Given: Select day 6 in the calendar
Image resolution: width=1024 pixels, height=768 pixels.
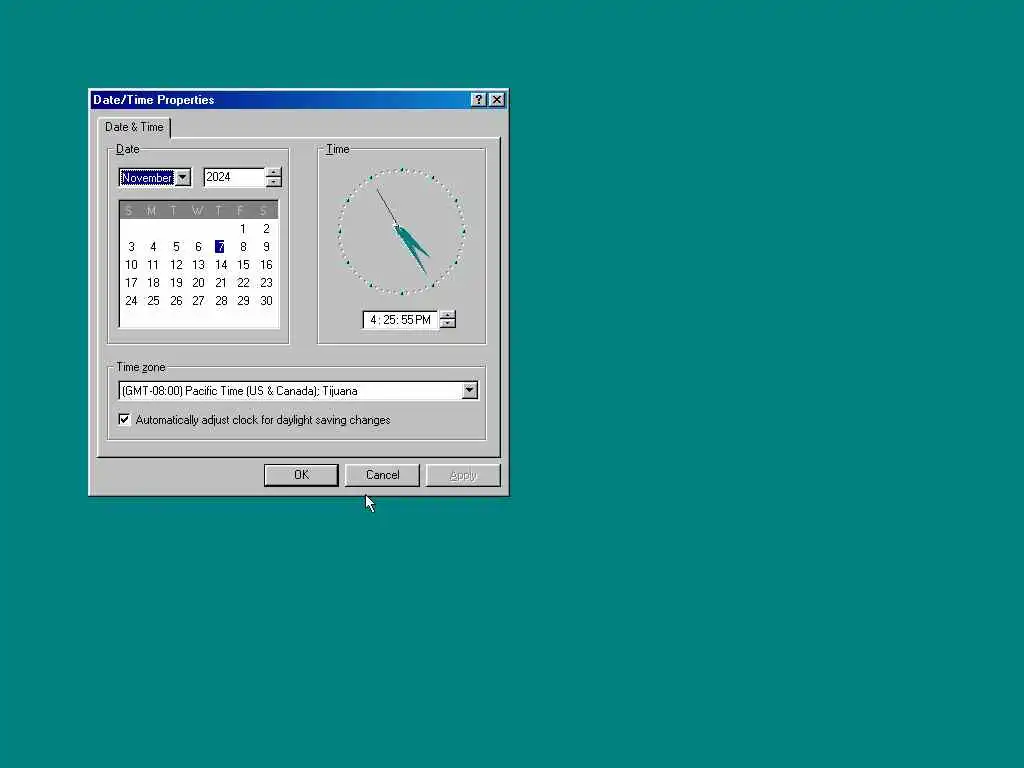Looking at the screenshot, I should (x=199, y=247).
